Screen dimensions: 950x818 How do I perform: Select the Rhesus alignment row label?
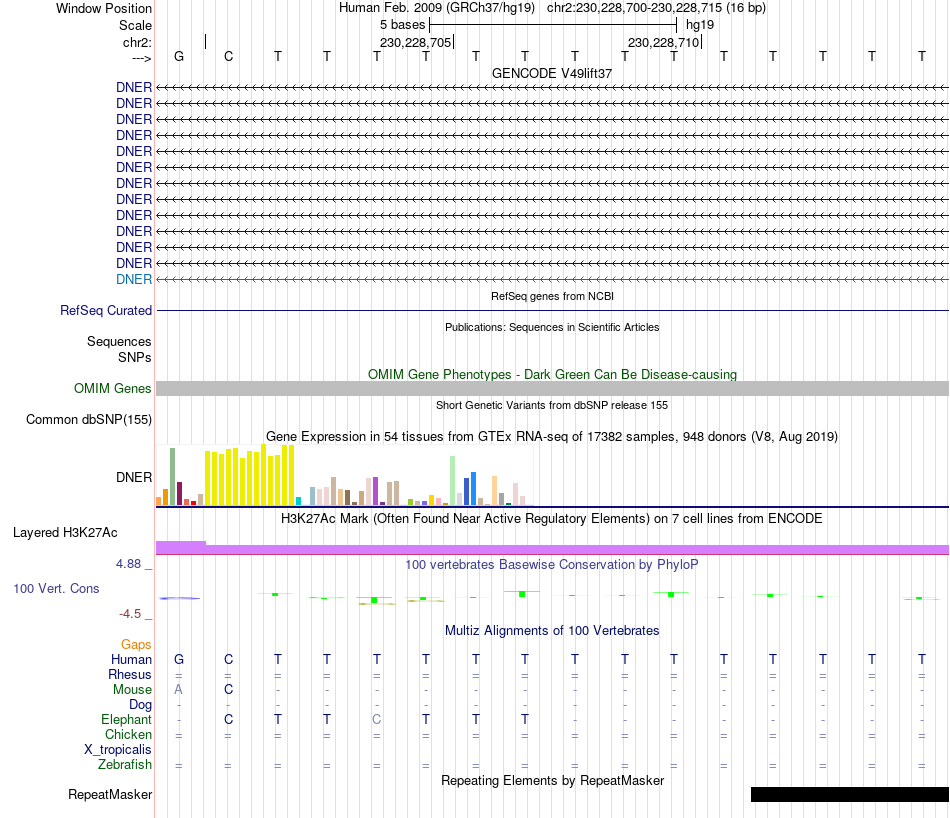click(130, 674)
